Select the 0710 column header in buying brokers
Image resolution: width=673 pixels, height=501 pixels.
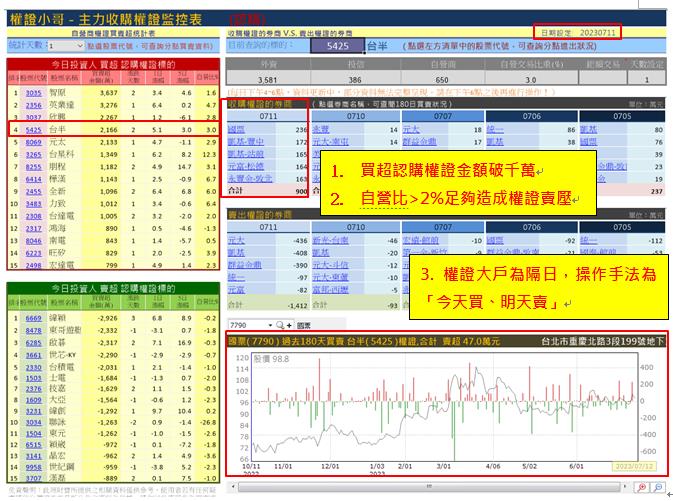(x=356, y=116)
